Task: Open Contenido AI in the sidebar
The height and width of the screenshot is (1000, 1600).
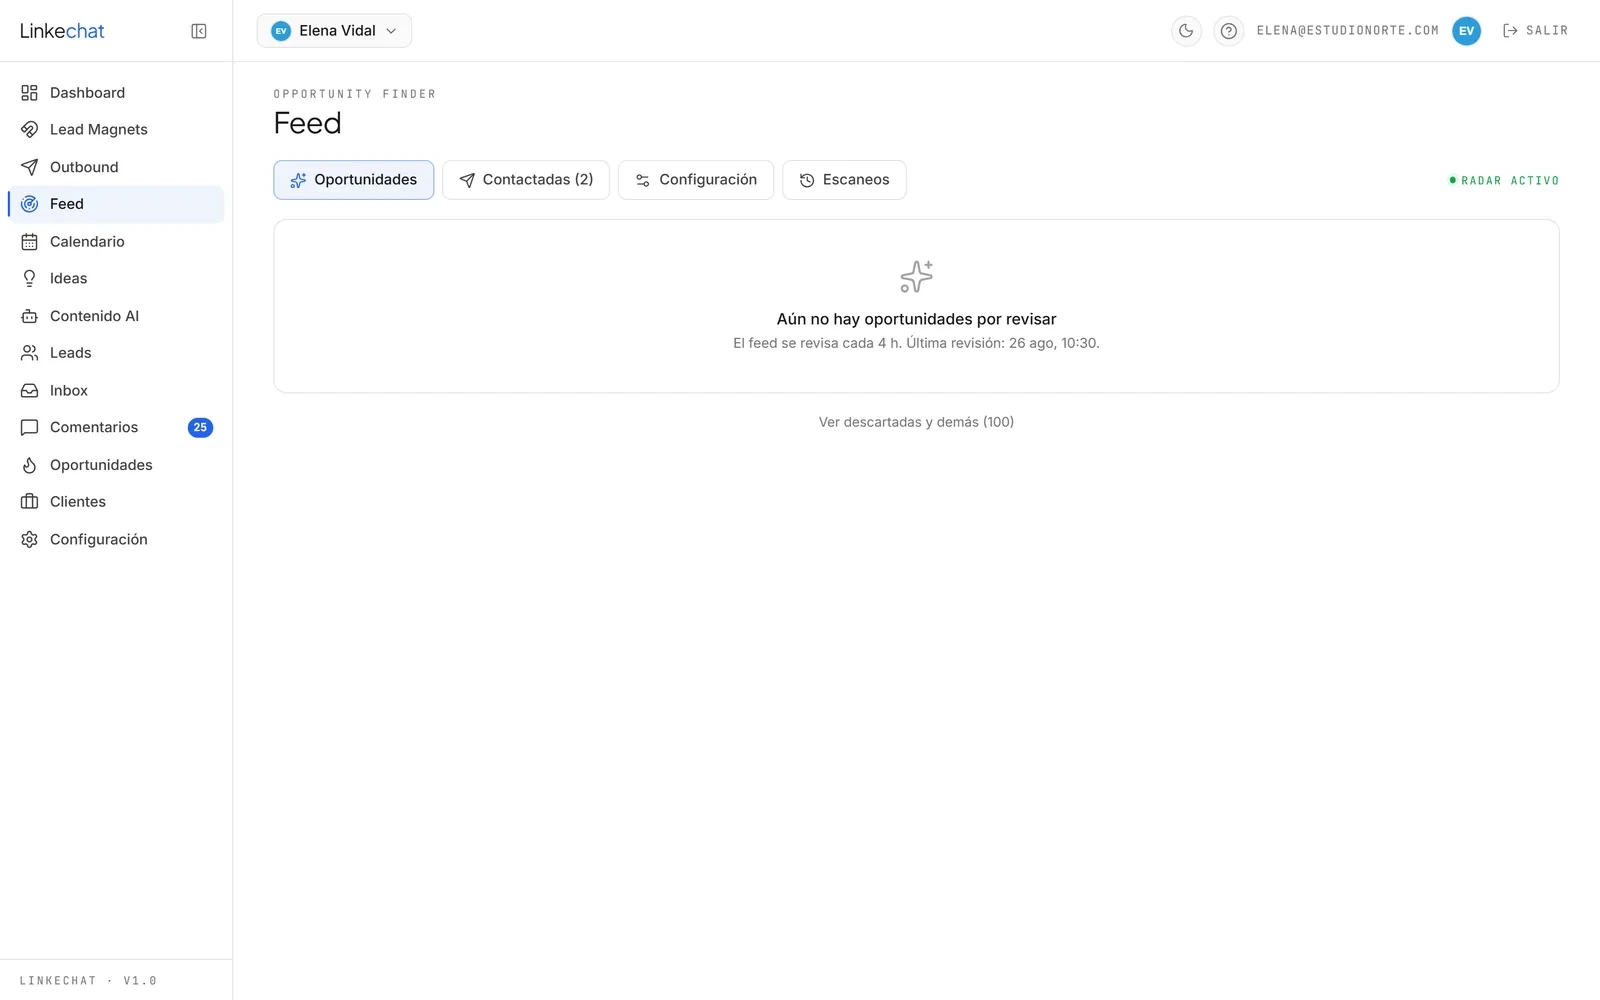Action: [116, 316]
